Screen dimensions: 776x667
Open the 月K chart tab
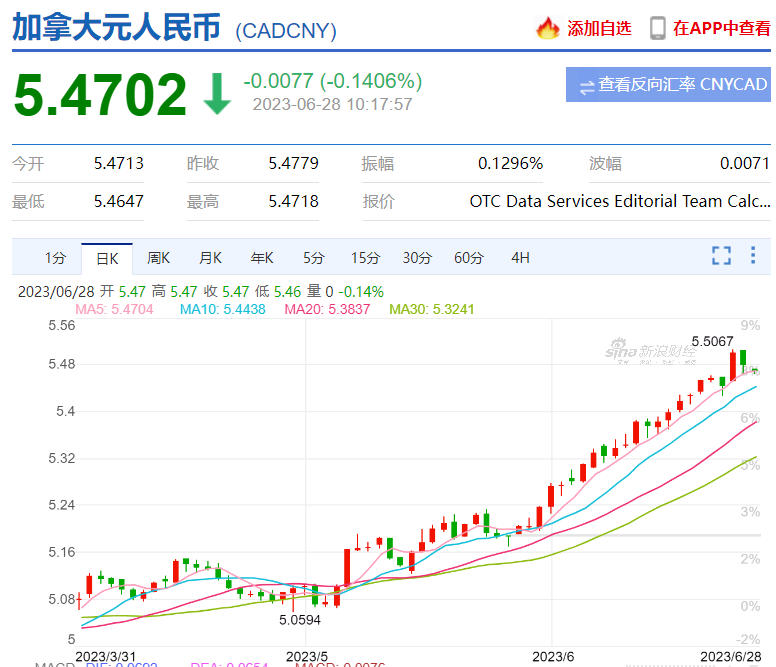pyautogui.click(x=210, y=258)
